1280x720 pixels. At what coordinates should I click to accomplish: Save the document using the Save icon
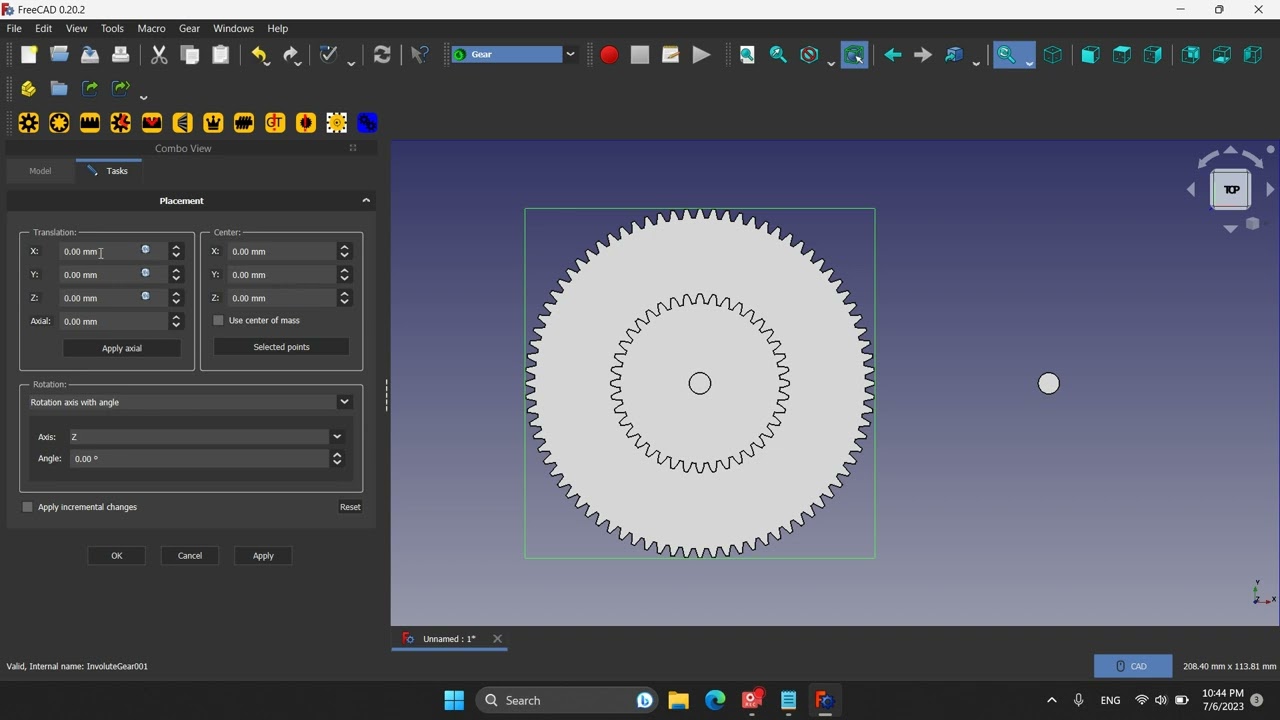coord(90,55)
